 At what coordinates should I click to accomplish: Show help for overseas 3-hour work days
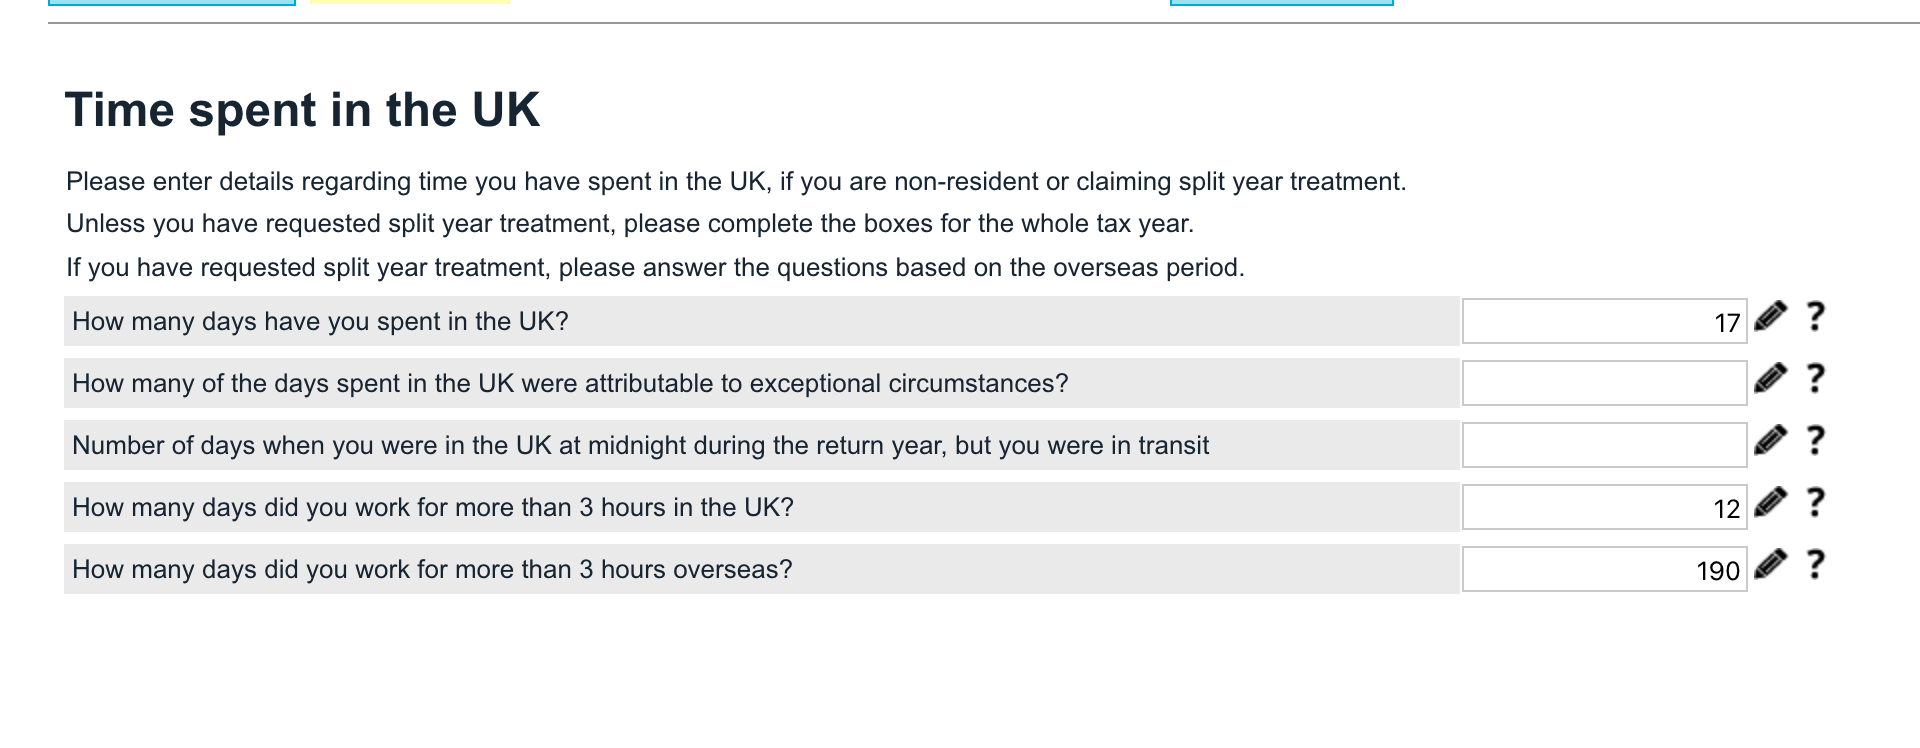click(x=1816, y=565)
